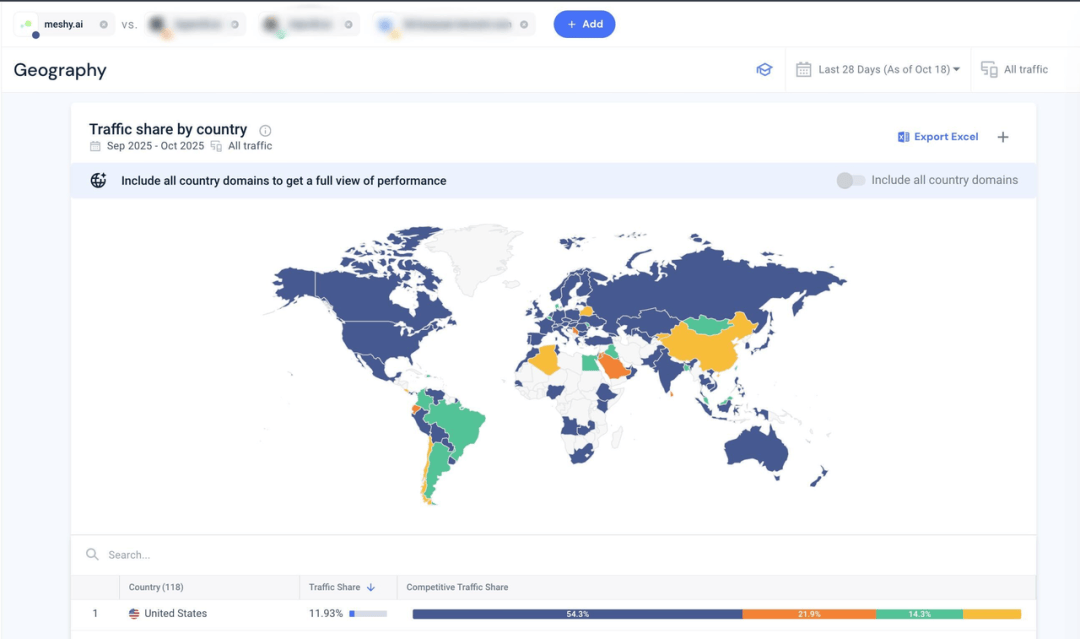Click the calendar icon in the date range selector
The height and width of the screenshot is (639, 1080).
point(803,70)
